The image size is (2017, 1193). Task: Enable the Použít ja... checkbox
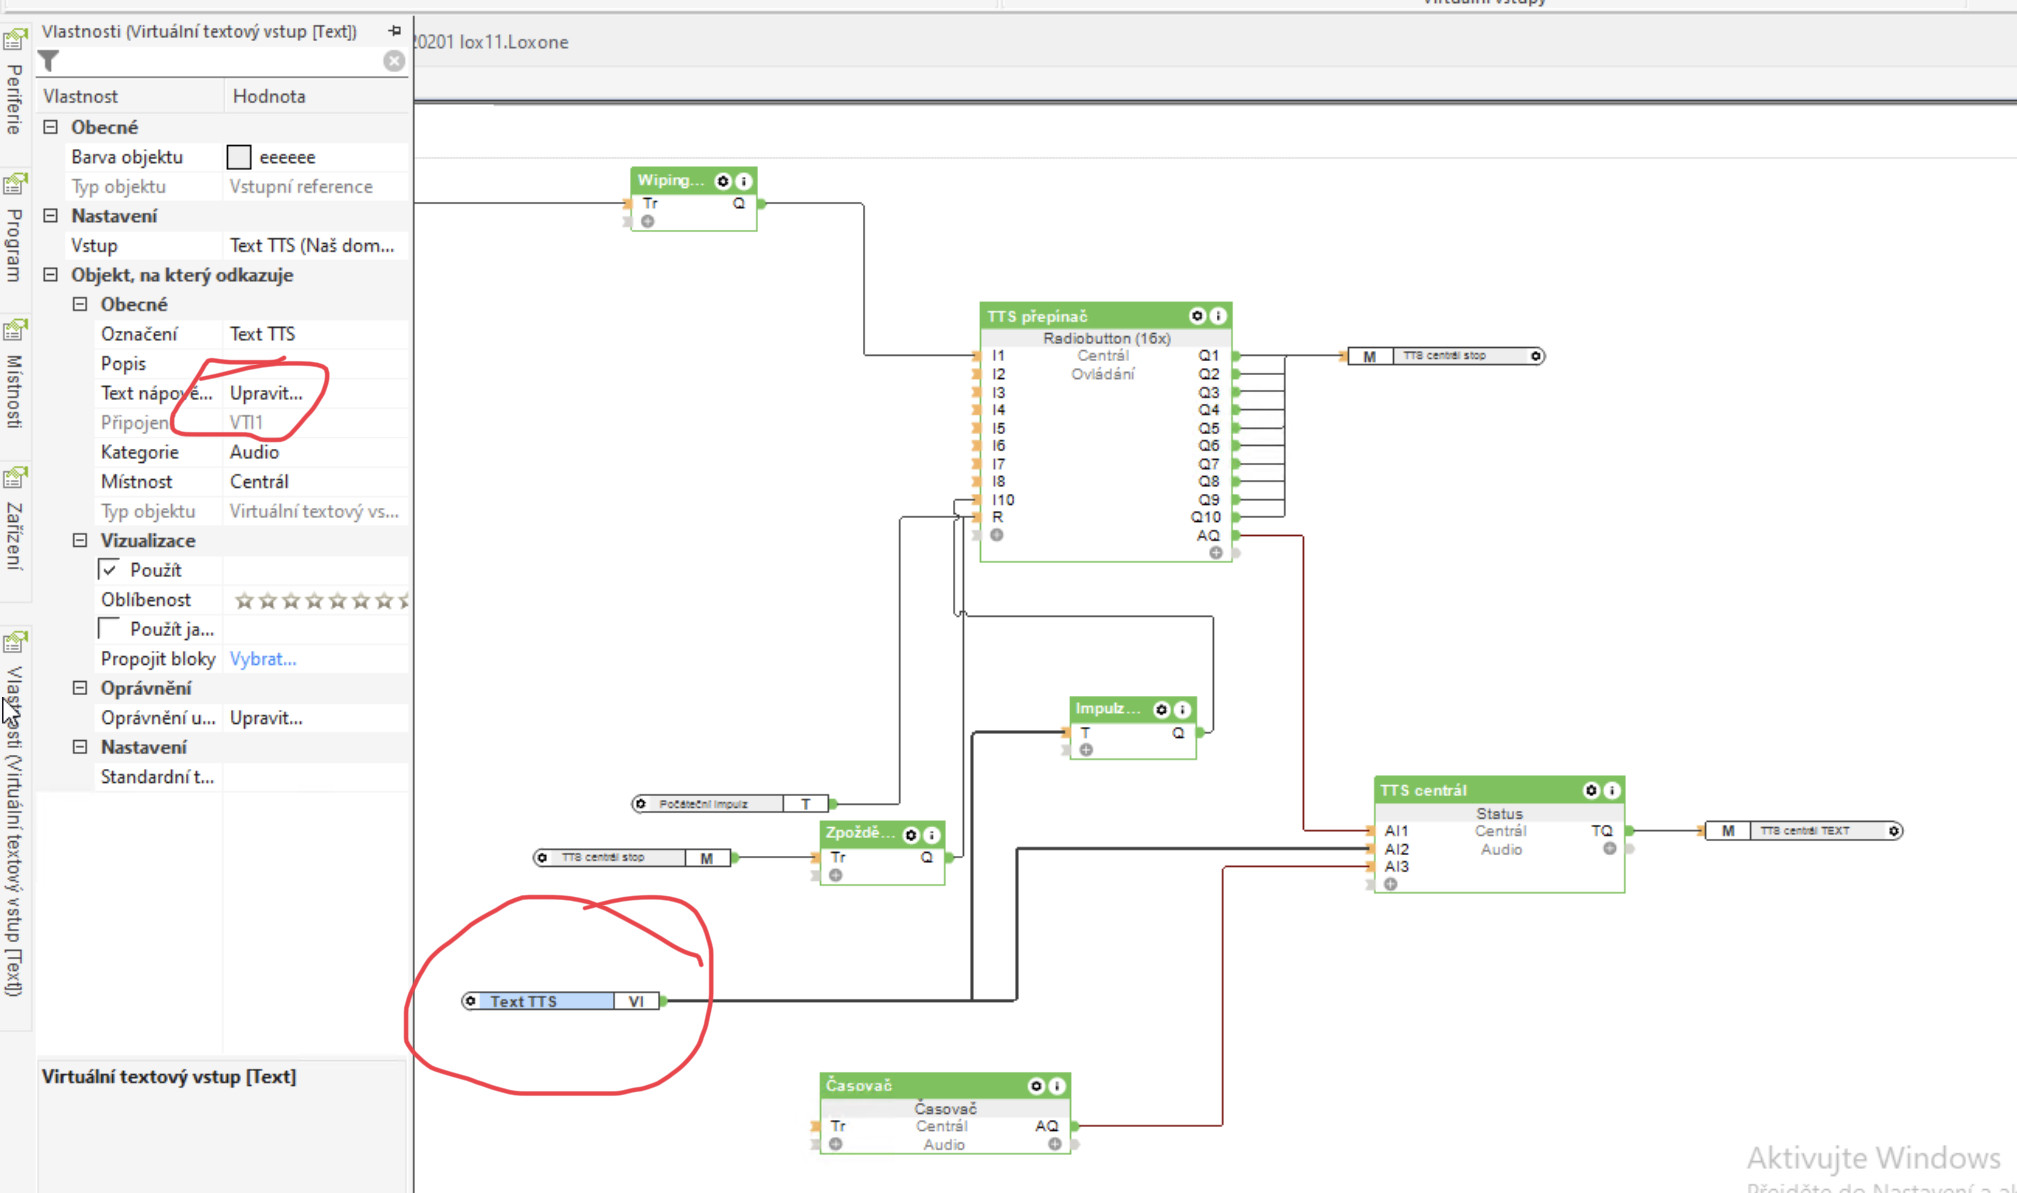tap(110, 629)
